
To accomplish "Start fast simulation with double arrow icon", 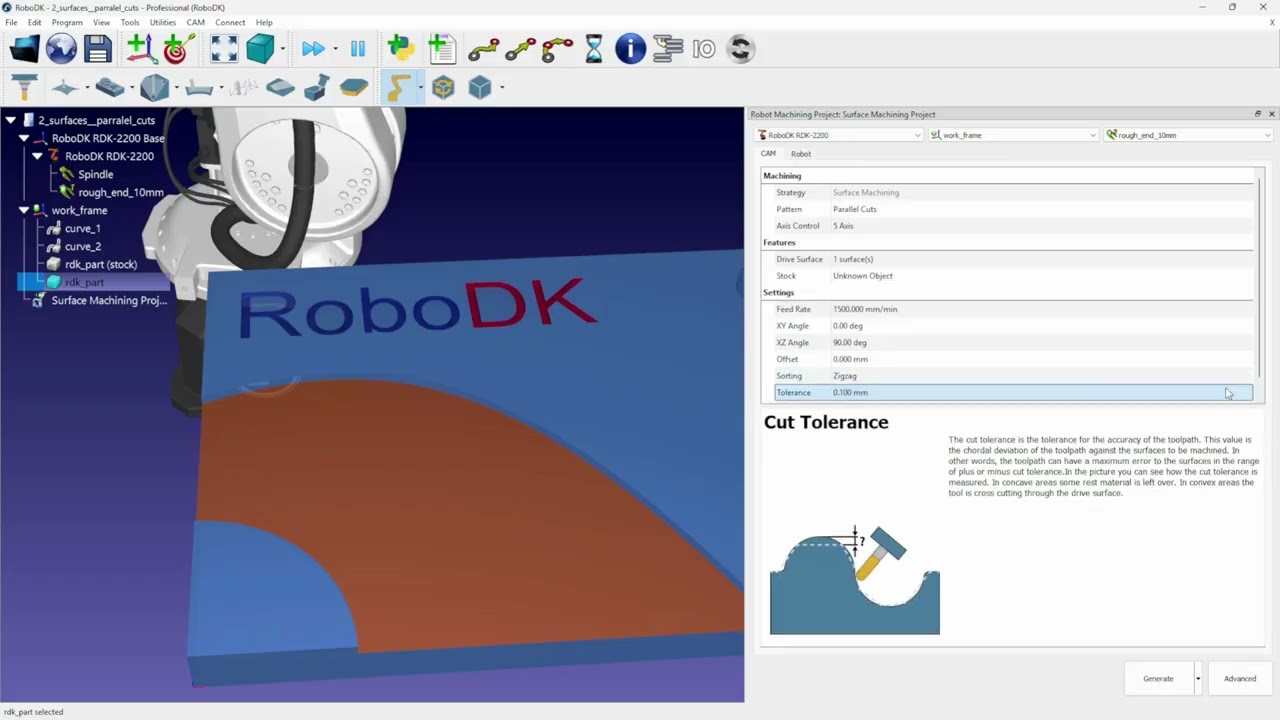I will pos(313,48).
